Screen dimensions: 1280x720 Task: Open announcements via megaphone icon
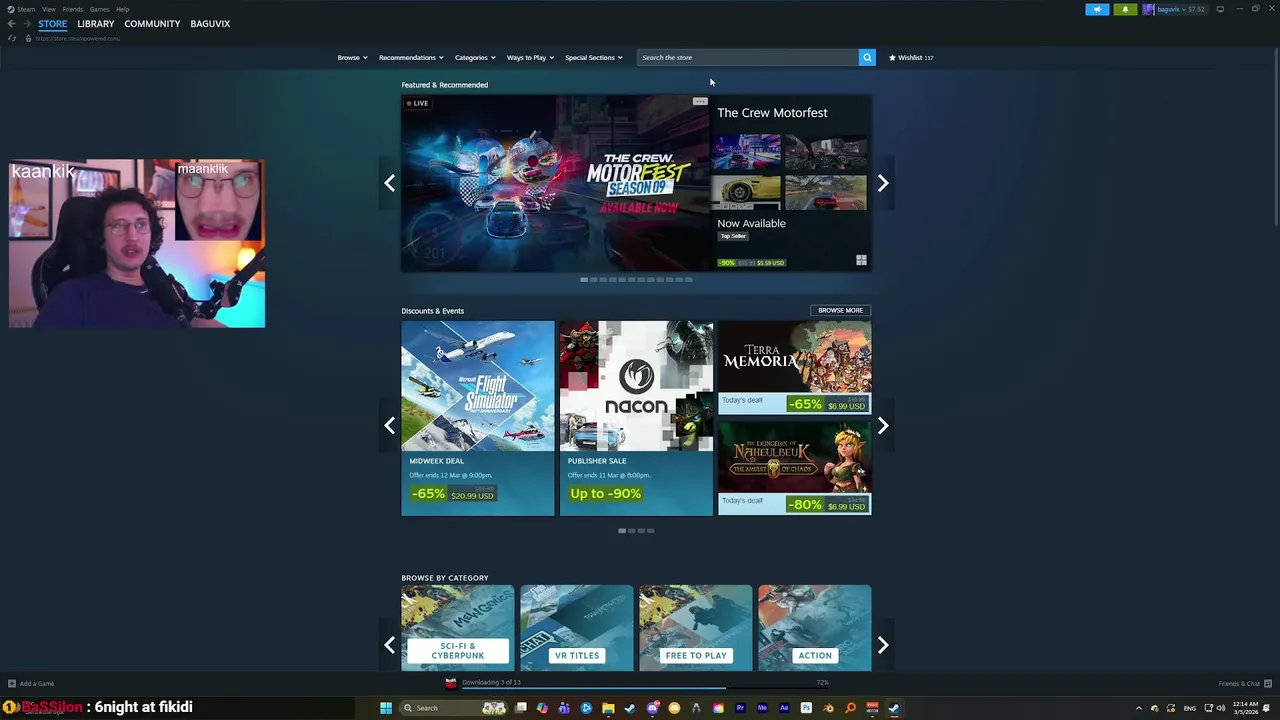[x=1097, y=9]
